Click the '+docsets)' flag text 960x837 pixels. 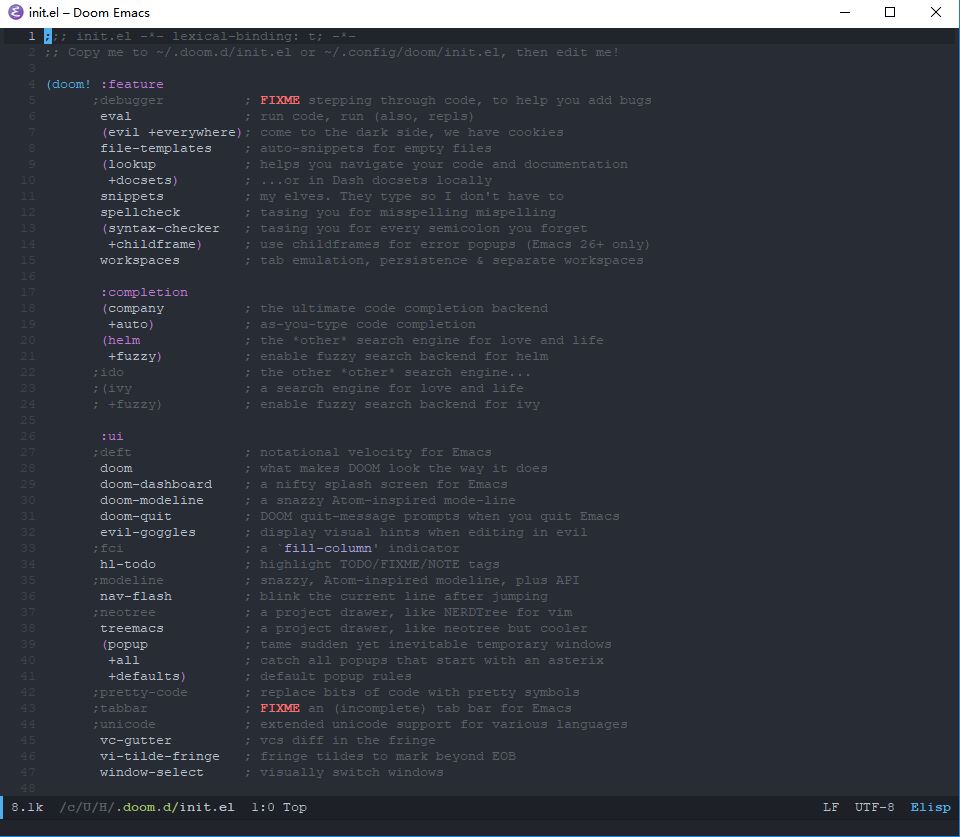[x=143, y=181]
